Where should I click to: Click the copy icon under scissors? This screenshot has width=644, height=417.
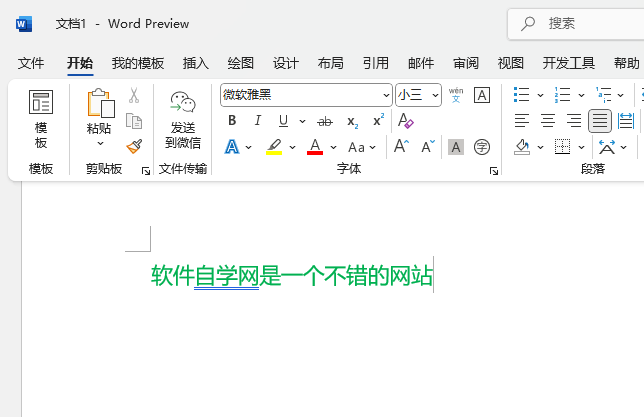[134, 121]
